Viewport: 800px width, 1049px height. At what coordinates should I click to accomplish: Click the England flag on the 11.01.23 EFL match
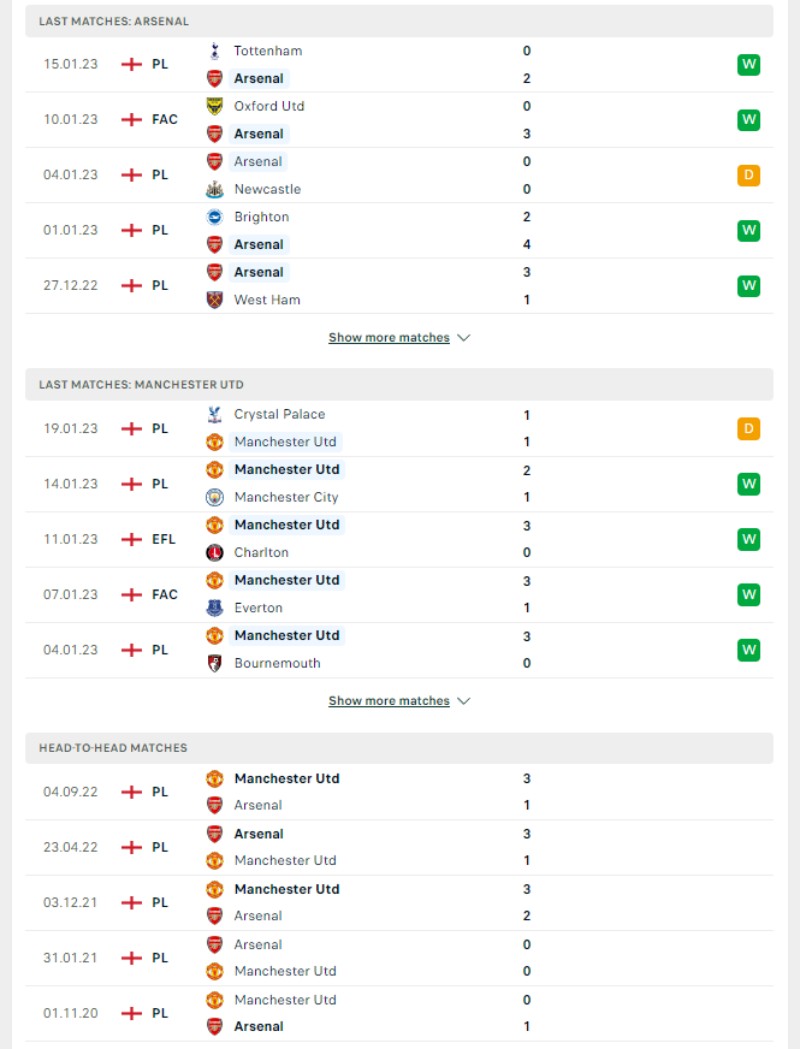[x=131, y=539]
